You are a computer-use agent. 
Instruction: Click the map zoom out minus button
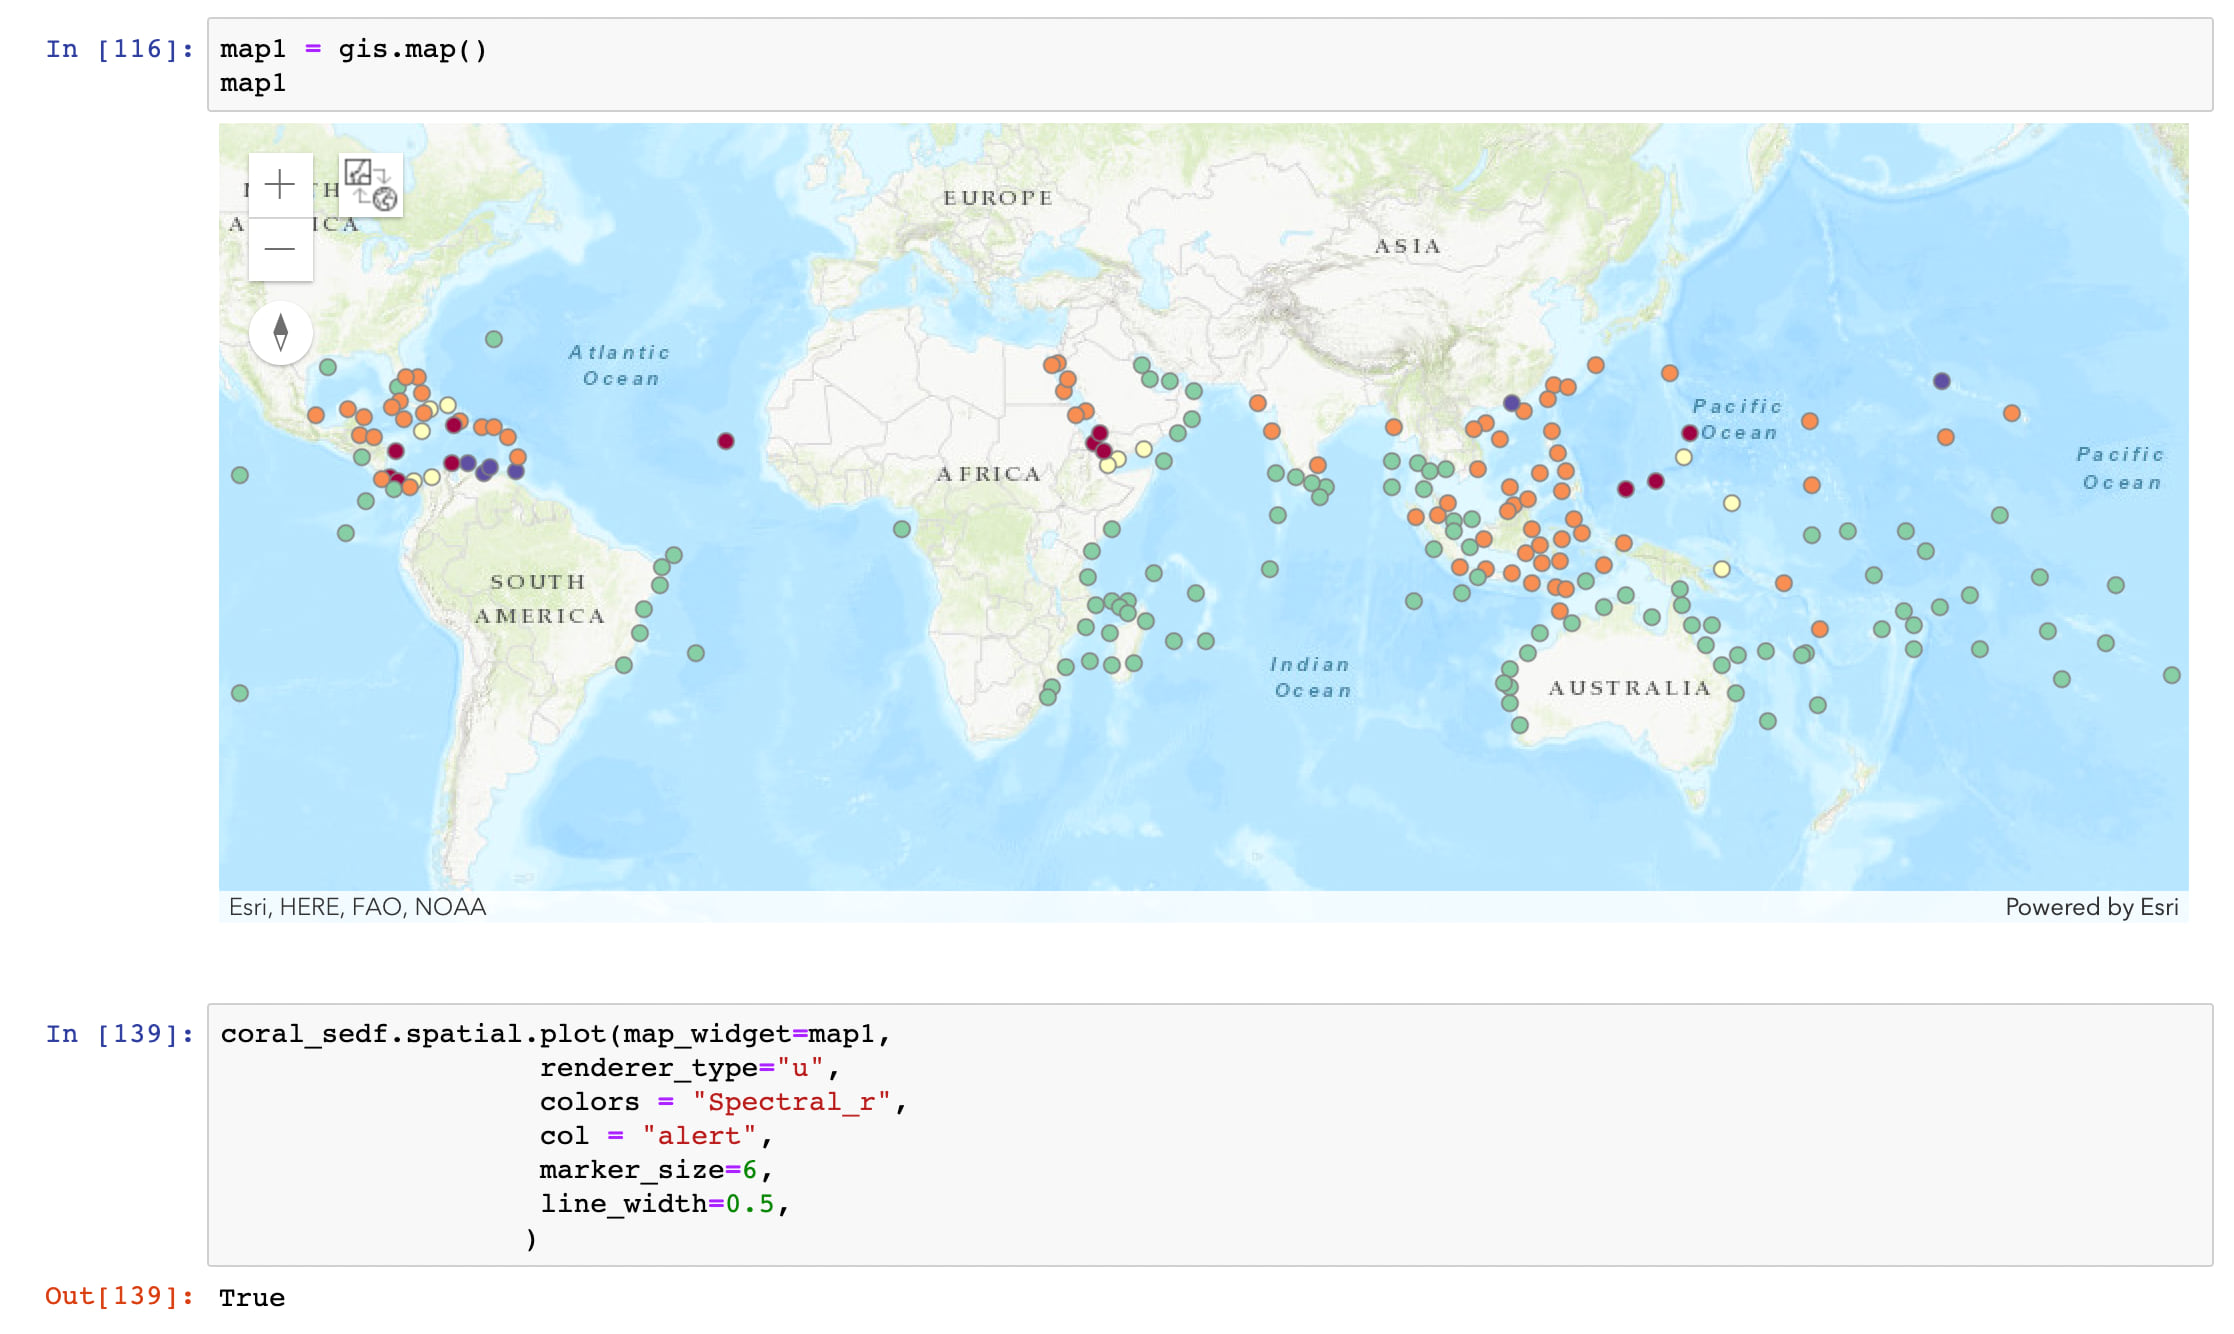[280, 249]
